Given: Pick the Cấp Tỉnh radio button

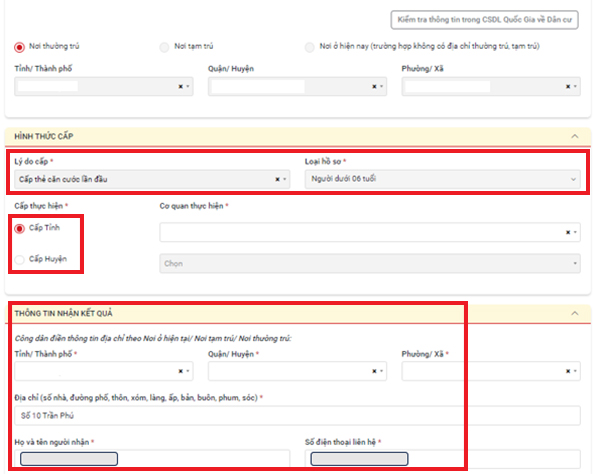Looking at the screenshot, I should [x=21, y=228].
